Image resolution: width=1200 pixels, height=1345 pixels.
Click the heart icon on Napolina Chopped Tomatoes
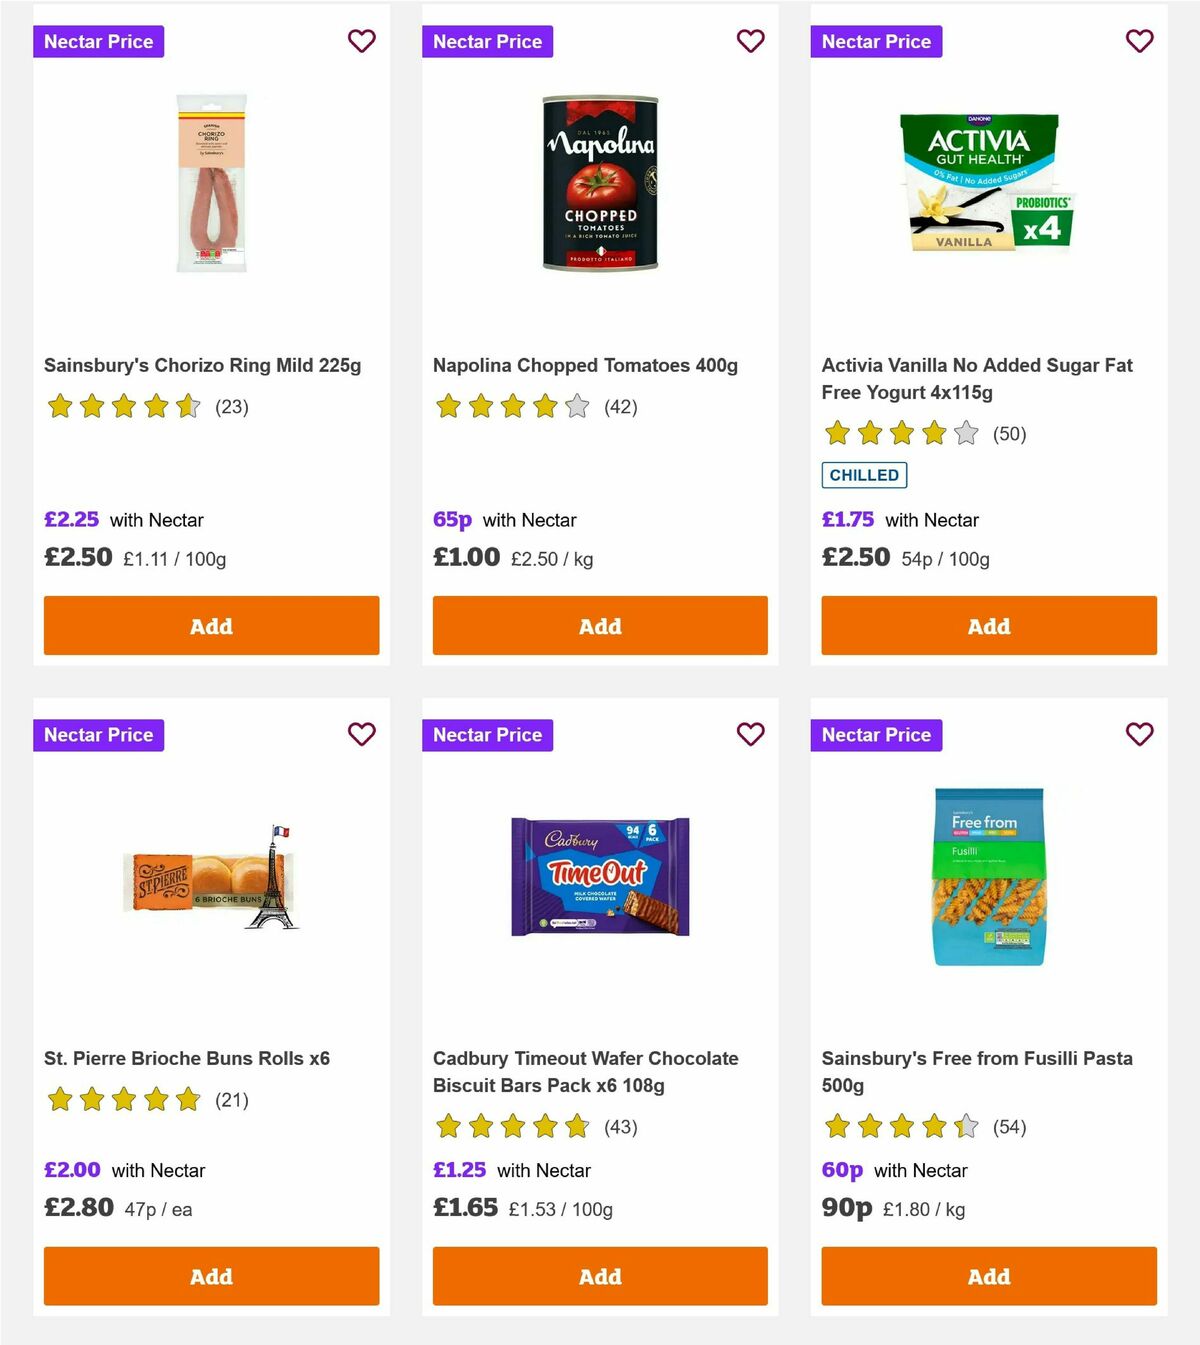tap(750, 41)
